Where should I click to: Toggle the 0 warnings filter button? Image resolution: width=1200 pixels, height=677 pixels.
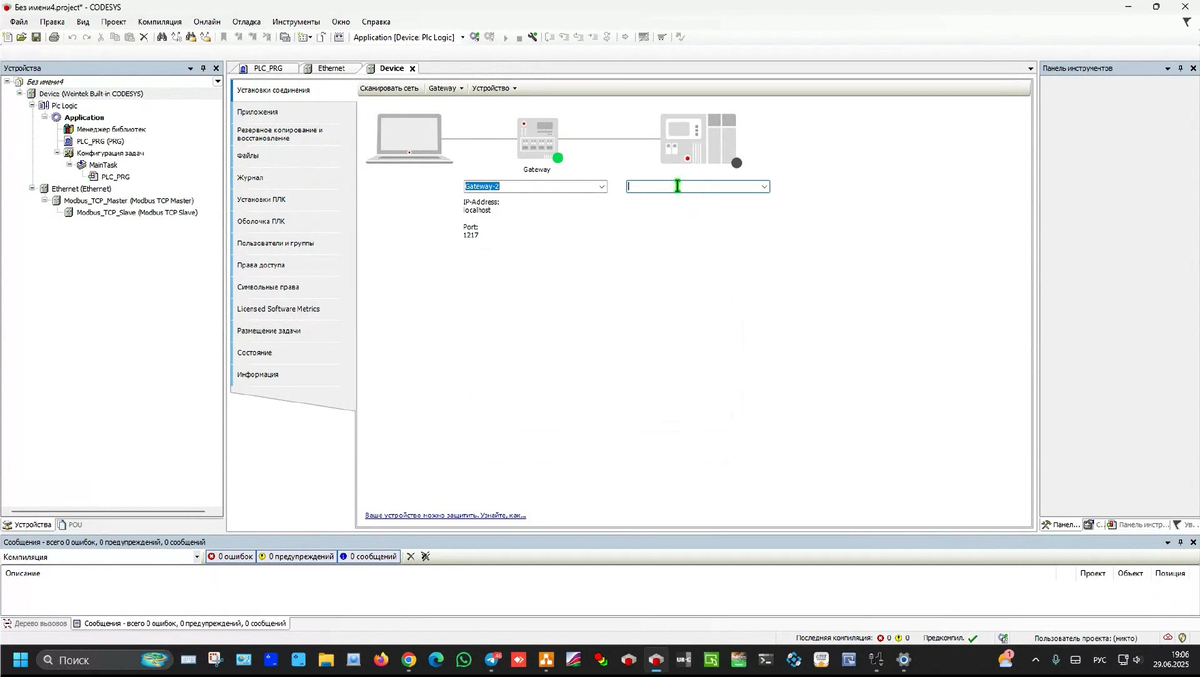(x=296, y=556)
